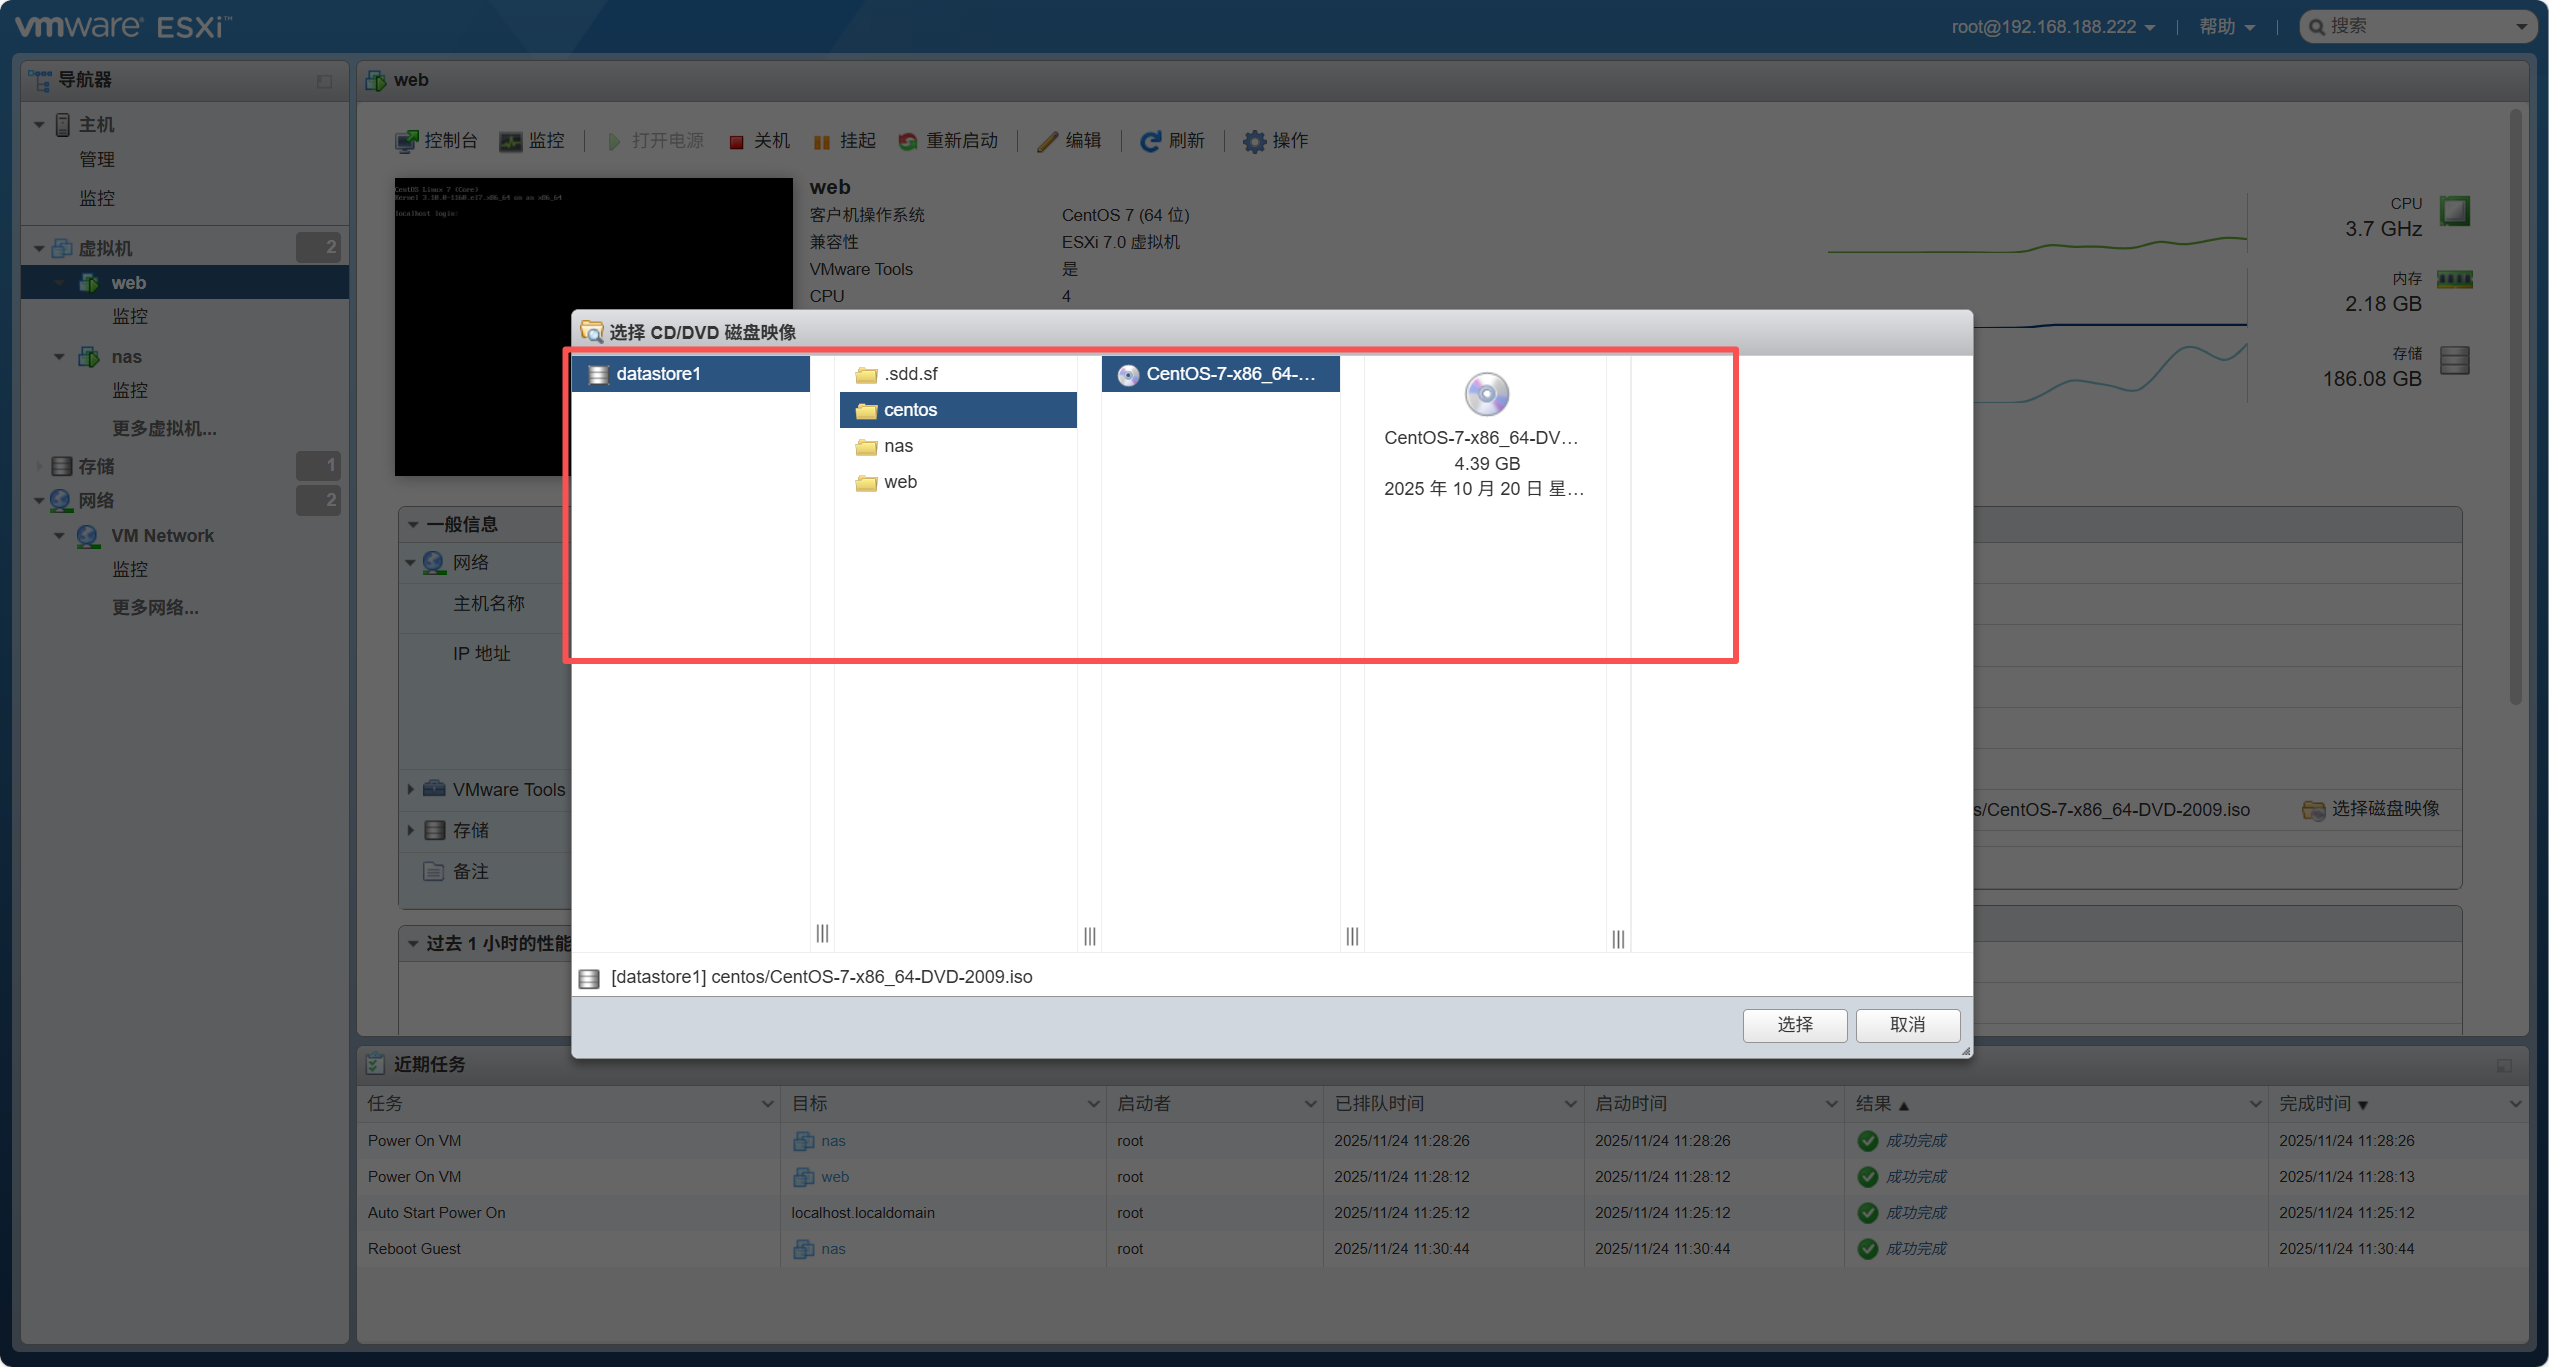This screenshot has height=1367, width=2549.
Task: Collapse the virtual machines tree node
Action: coord(39,248)
